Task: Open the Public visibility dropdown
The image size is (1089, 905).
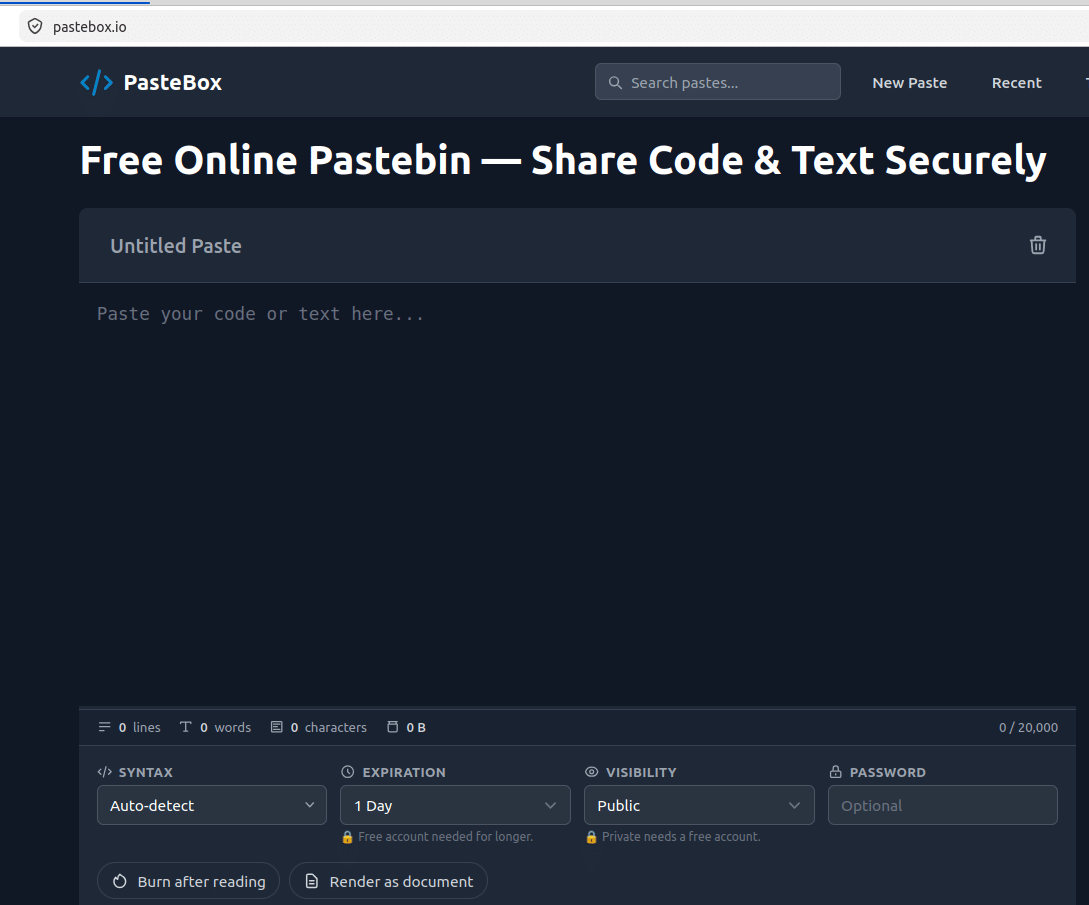Action: pyautogui.click(x=699, y=805)
